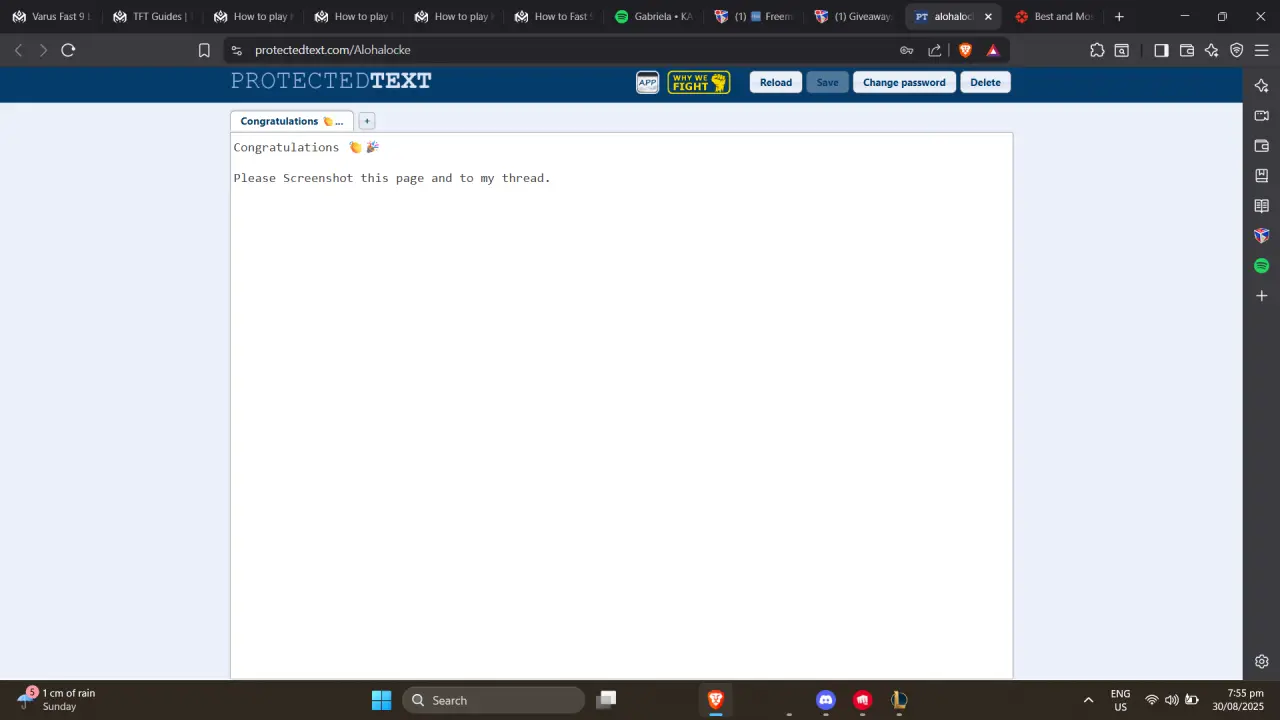Viewport: 1280px width, 720px height.
Task: Open the APP download icon
Action: pyautogui.click(x=647, y=82)
